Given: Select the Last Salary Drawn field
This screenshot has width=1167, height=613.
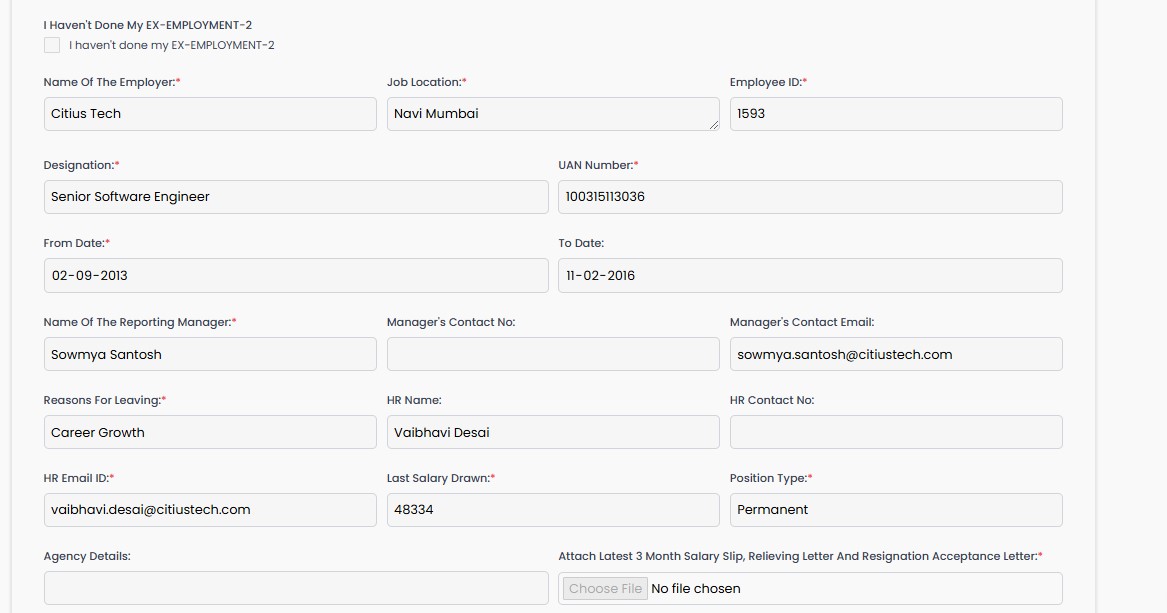Looking at the screenshot, I should coord(552,510).
